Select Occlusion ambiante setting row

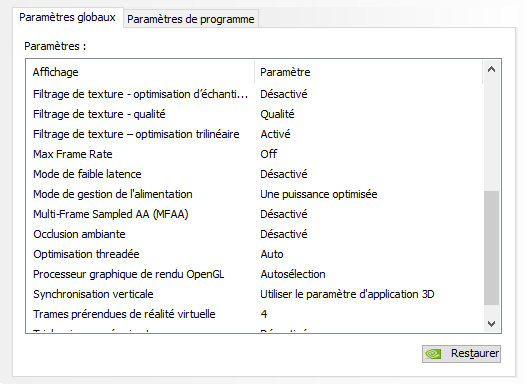pyautogui.click(x=255, y=234)
